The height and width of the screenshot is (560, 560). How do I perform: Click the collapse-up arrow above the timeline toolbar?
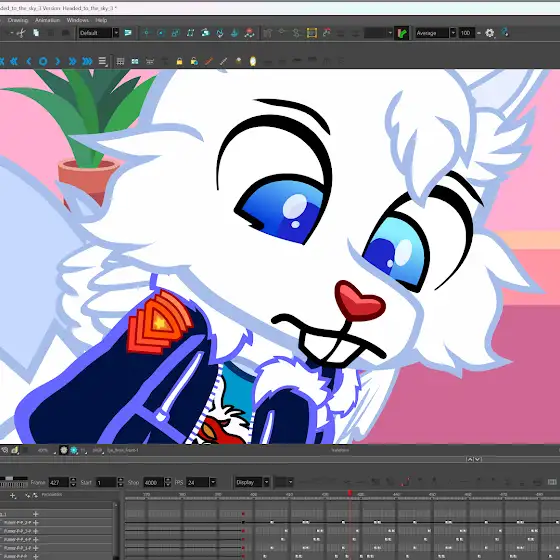(470, 459)
